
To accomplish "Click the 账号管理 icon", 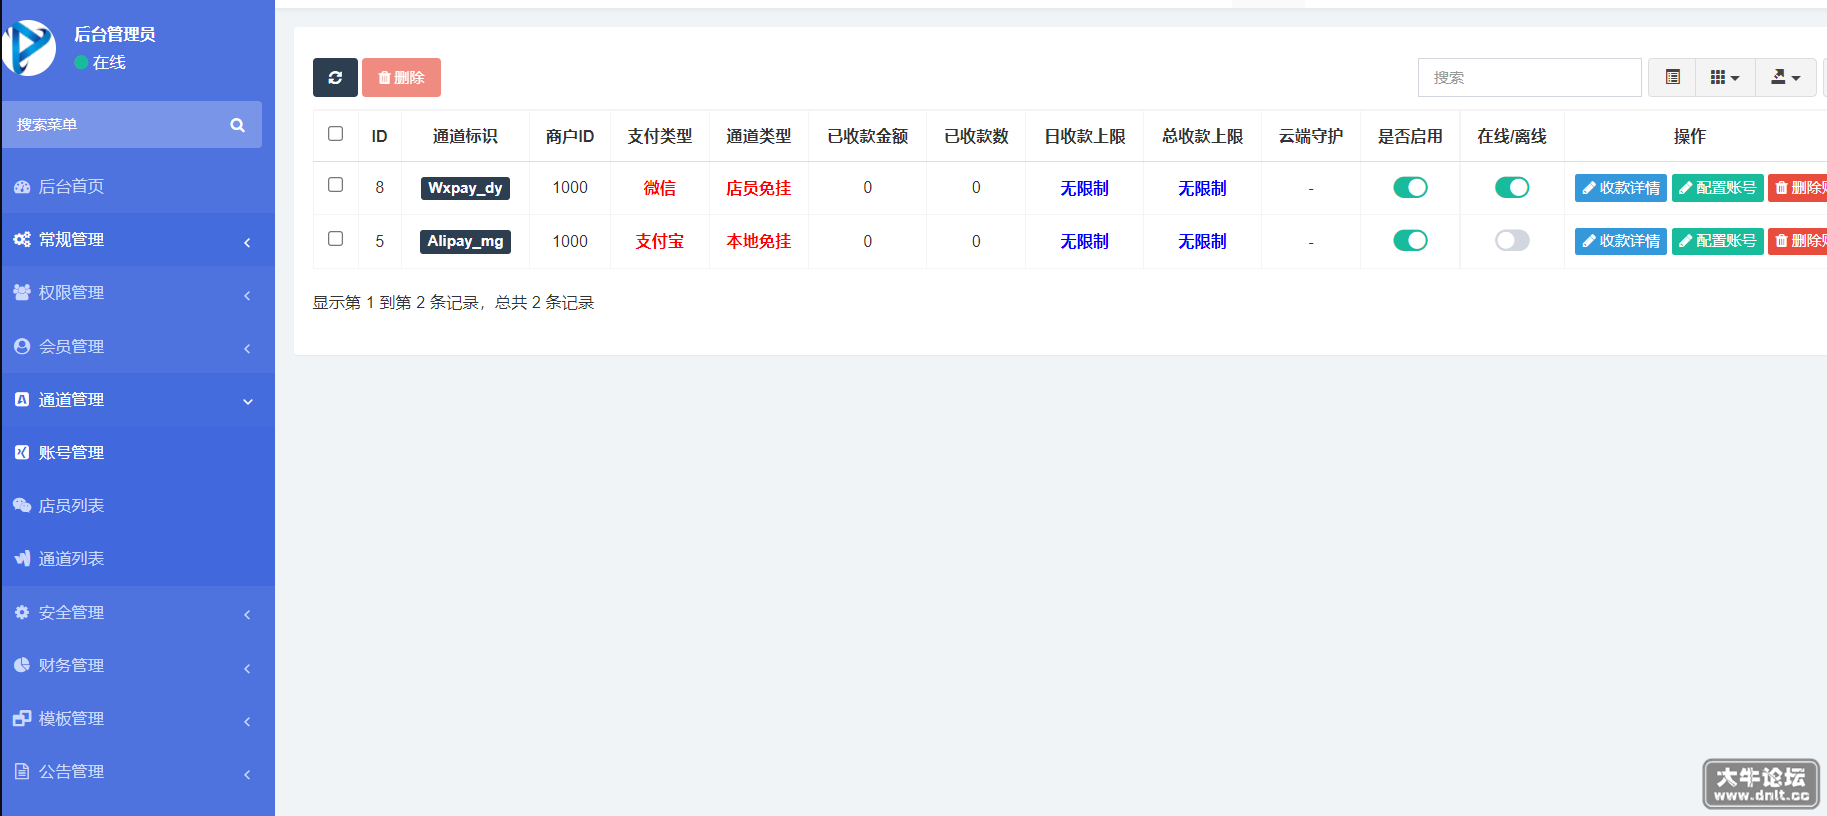I will pos(22,452).
